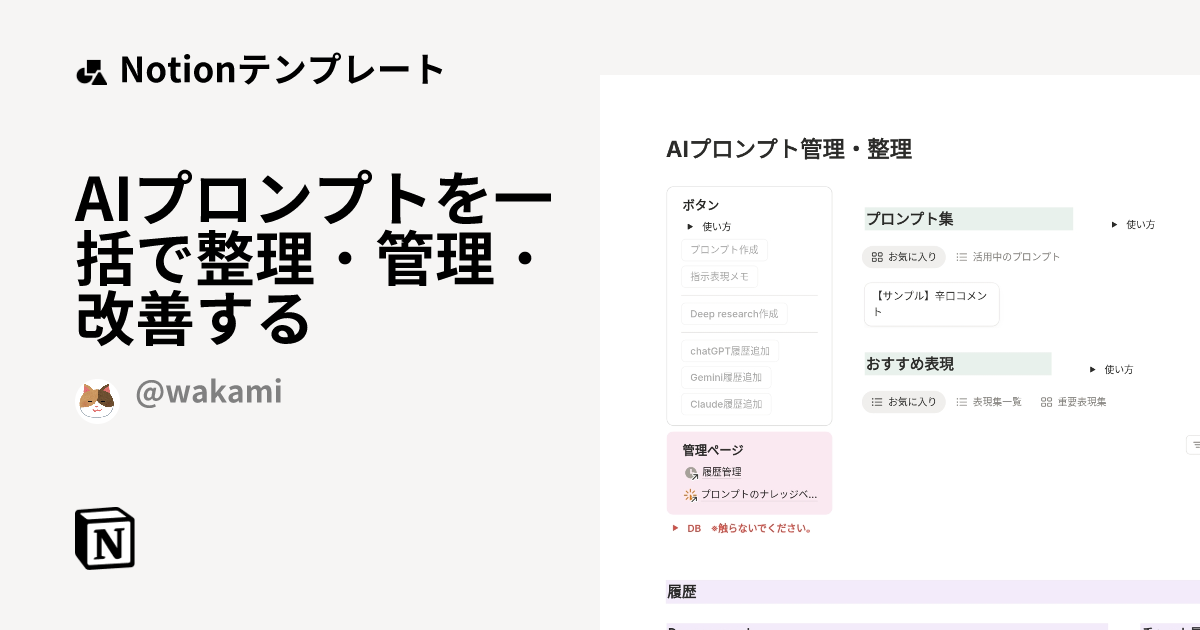Click the list icon on 表現集一覧 view
This screenshot has width=1200, height=630.
tap(962, 402)
